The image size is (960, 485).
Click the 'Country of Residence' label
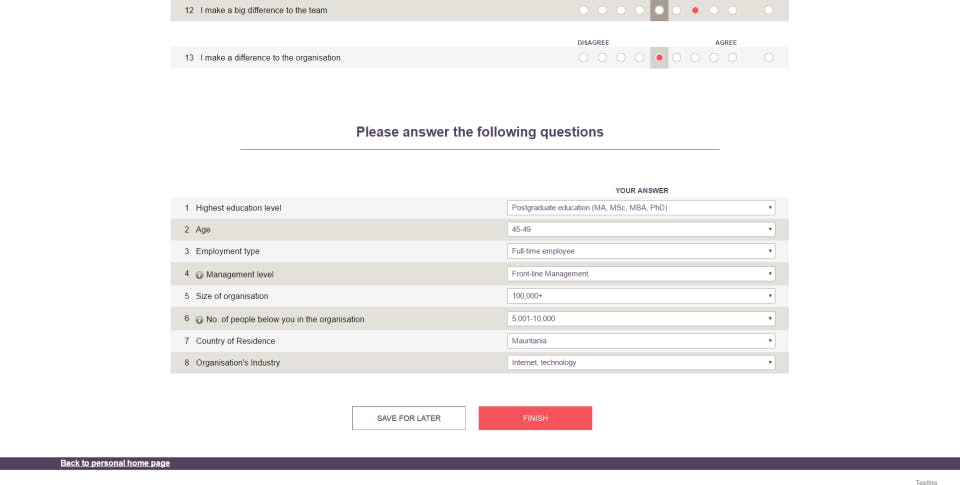pos(235,341)
